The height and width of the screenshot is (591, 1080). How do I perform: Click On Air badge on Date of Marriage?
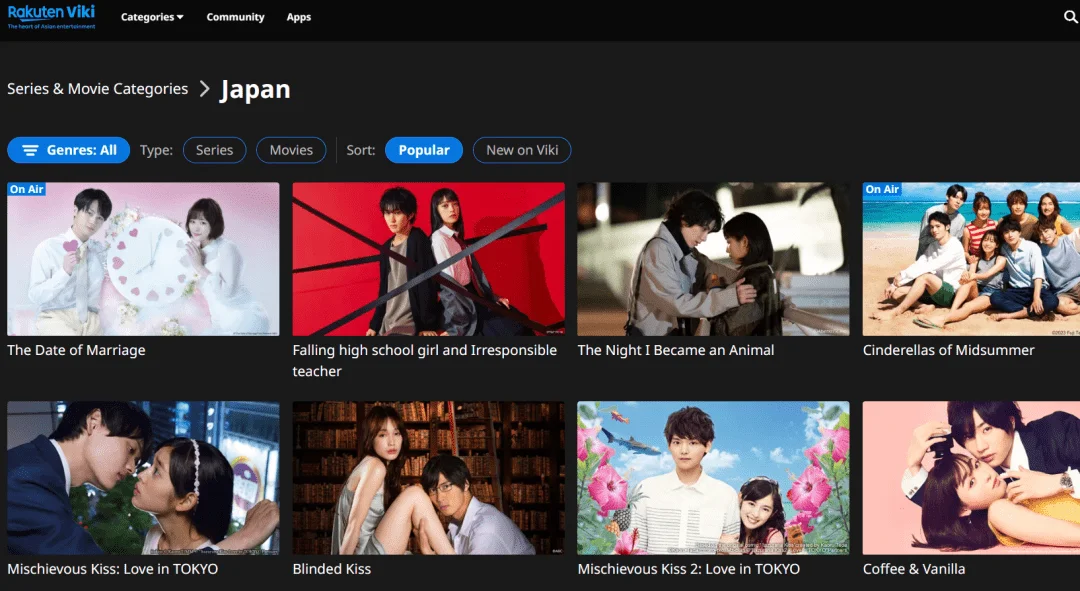coord(27,189)
